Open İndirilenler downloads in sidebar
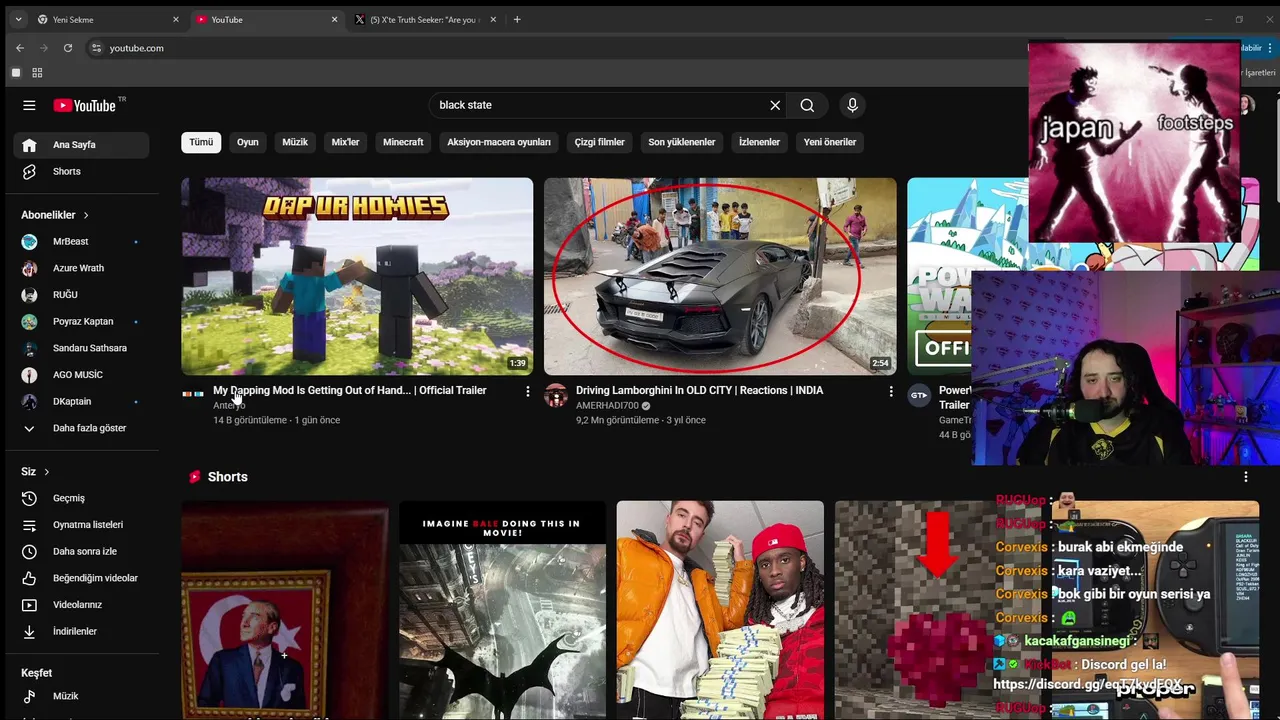The height and width of the screenshot is (720, 1280). pos(81,631)
